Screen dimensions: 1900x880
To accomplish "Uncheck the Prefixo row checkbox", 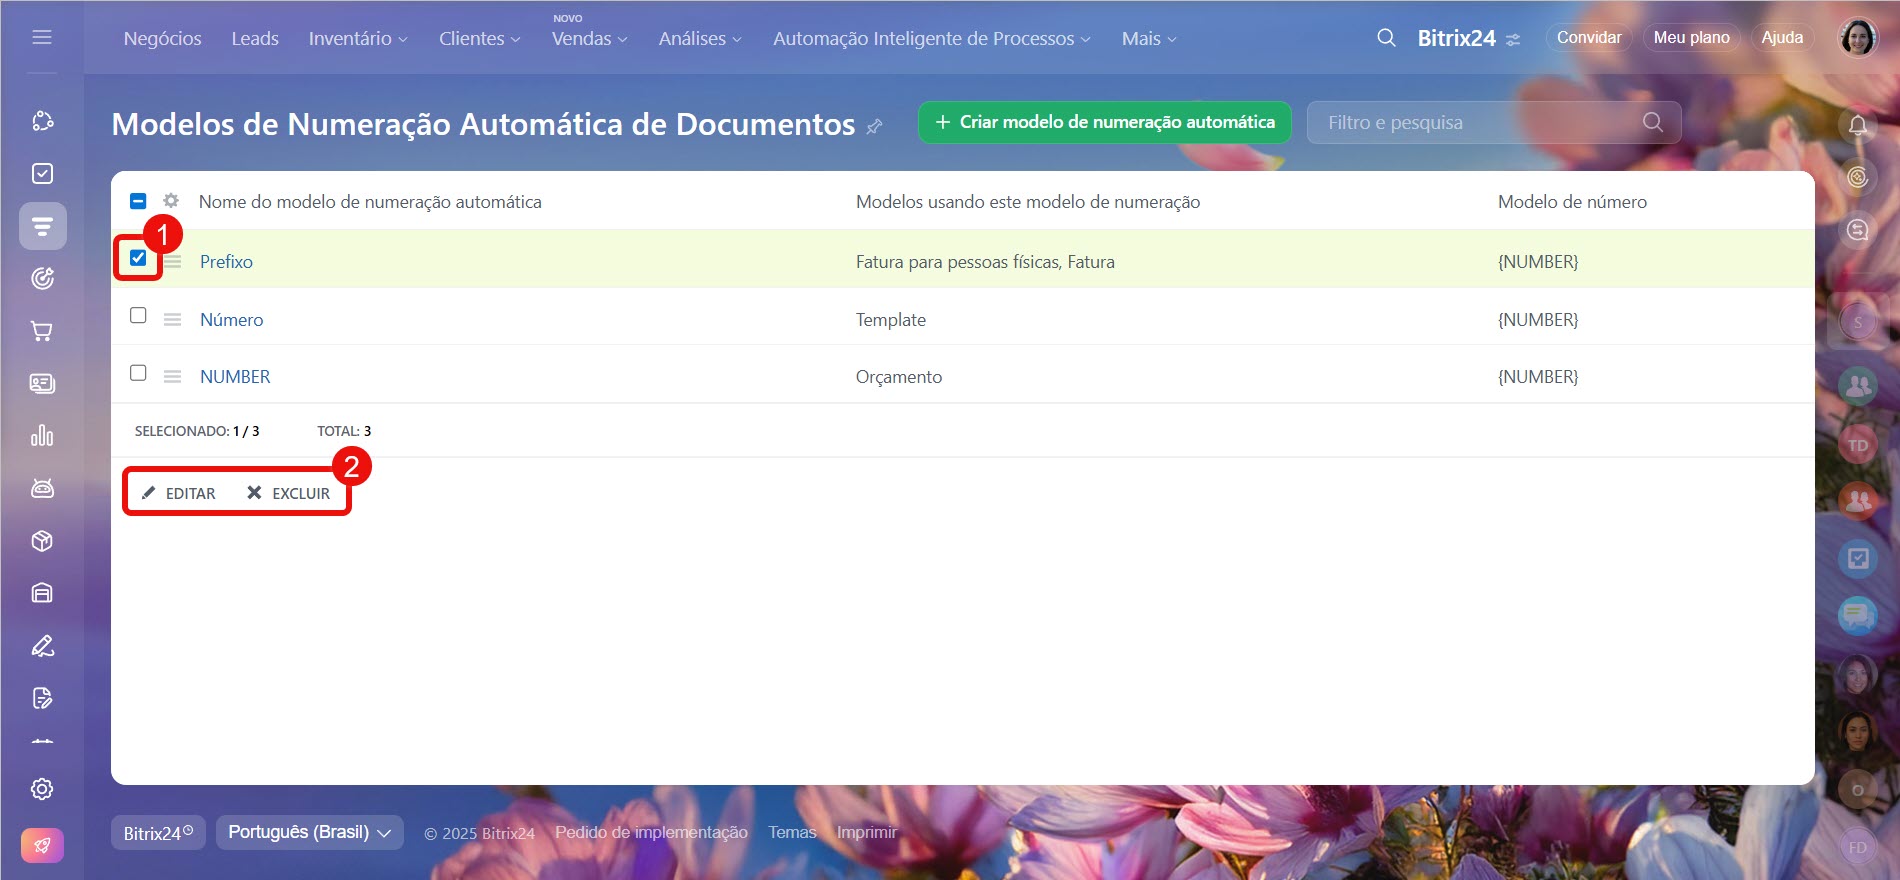I will click(x=138, y=258).
